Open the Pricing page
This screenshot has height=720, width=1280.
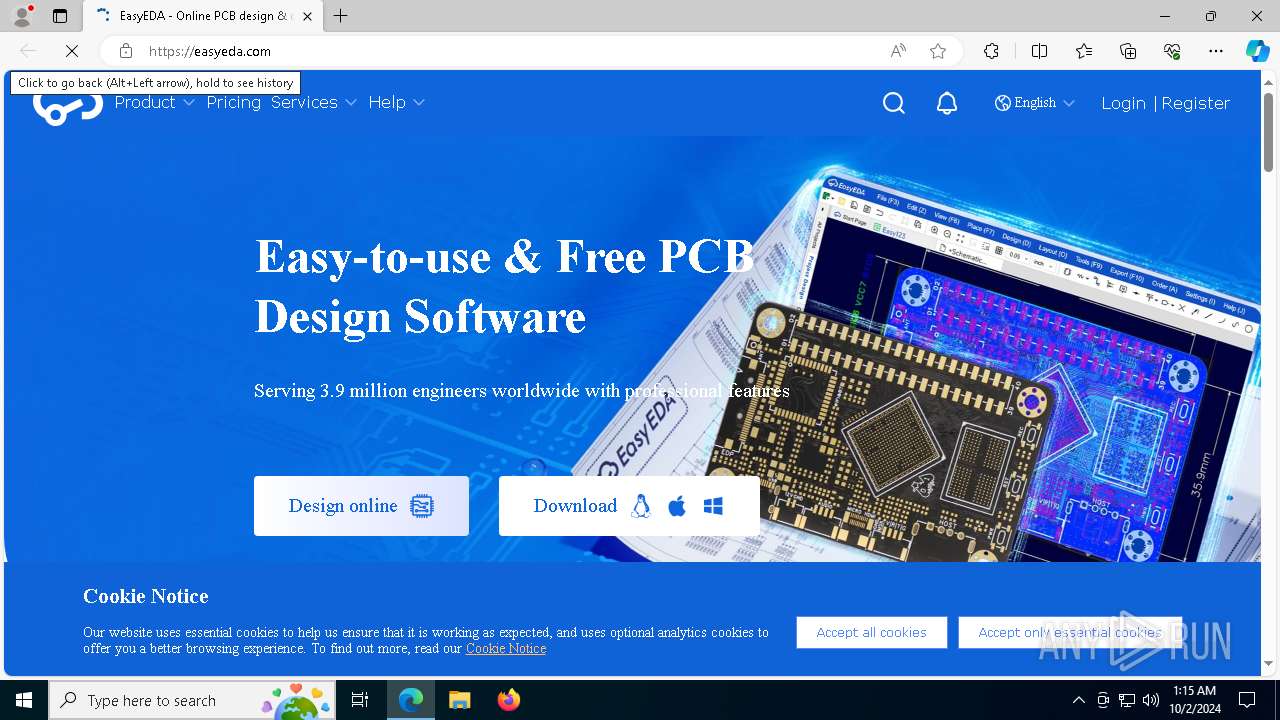tap(233, 102)
